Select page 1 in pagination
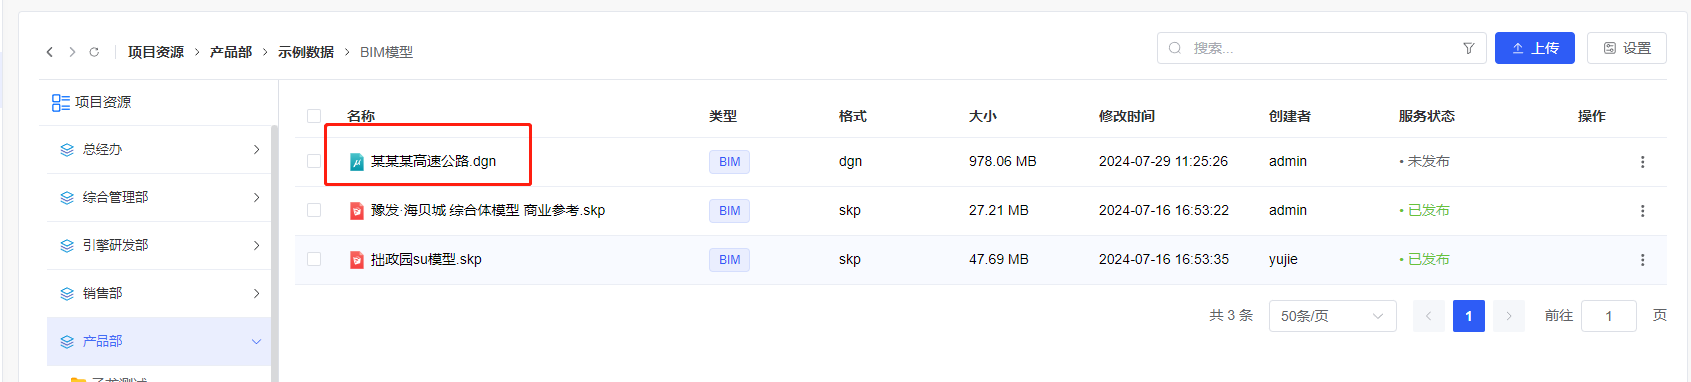Screen dimensions: 1691x382 click(x=1469, y=316)
